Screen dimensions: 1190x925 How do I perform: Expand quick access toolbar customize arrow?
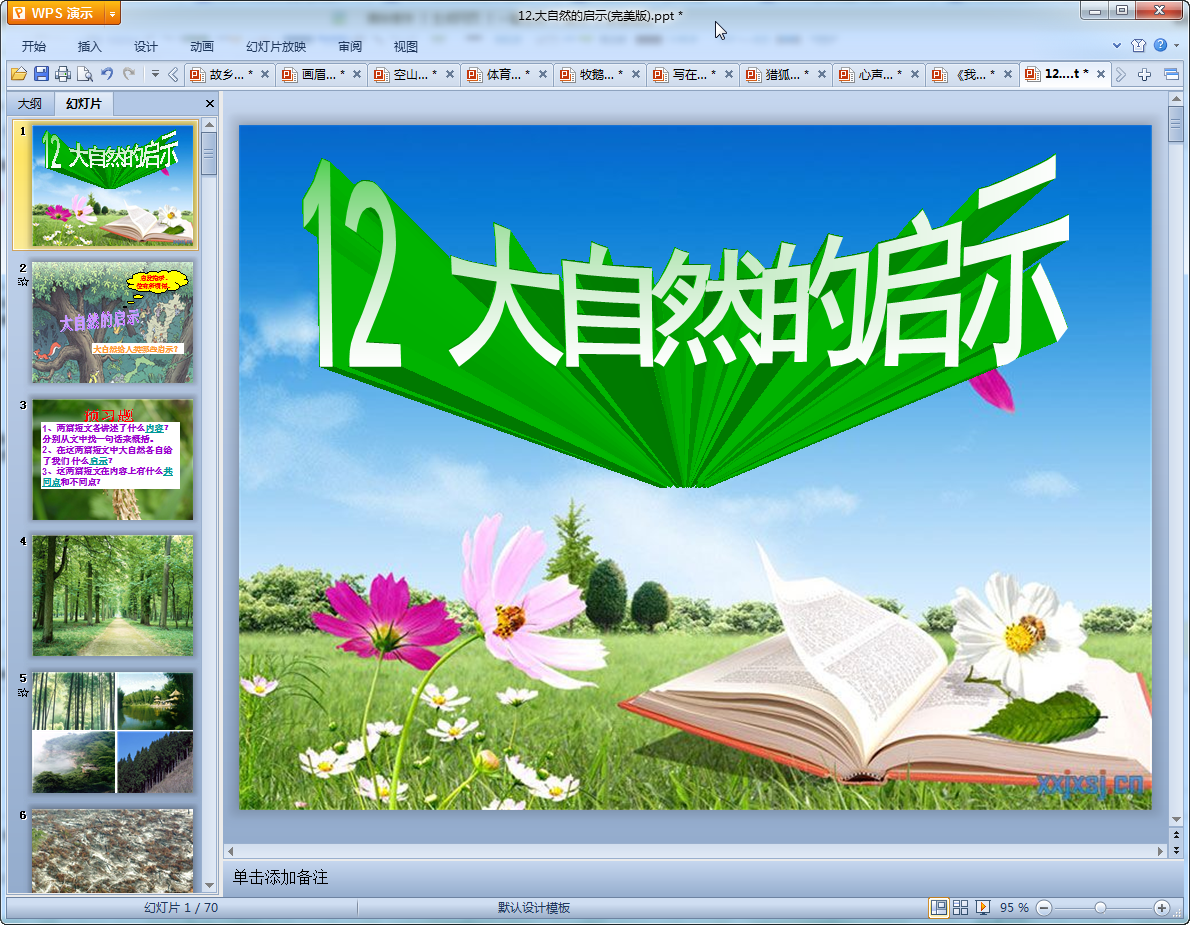click(x=155, y=74)
